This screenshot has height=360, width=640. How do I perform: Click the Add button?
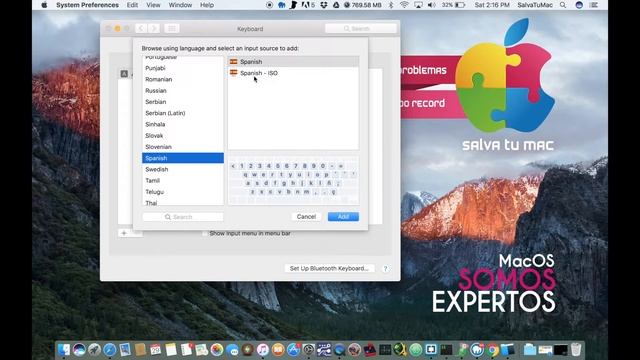click(343, 217)
